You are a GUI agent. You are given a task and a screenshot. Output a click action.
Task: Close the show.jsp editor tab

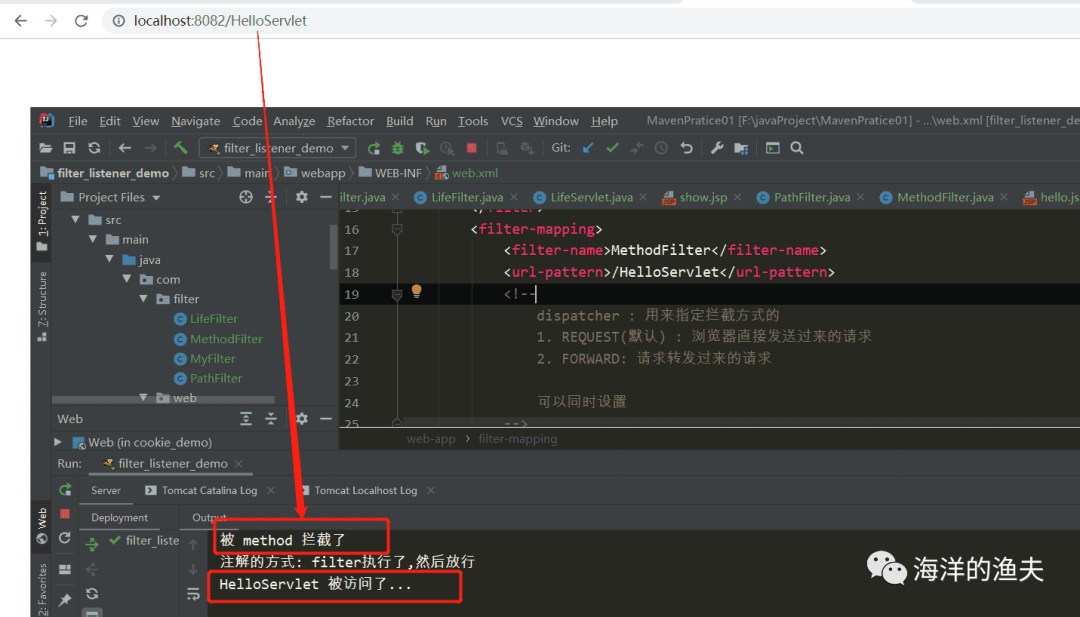click(x=737, y=198)
